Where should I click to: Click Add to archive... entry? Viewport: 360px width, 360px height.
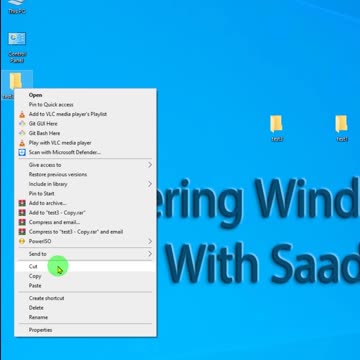[x=85, y=203]
